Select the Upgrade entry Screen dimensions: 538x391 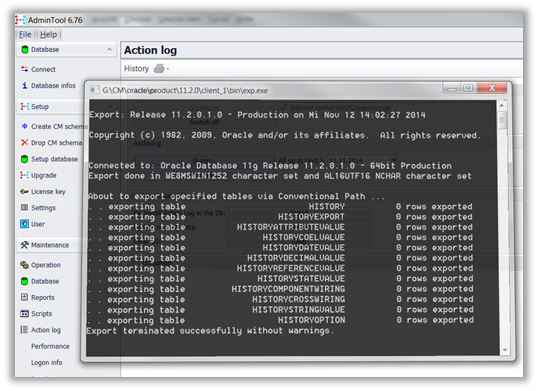point(44,175)
